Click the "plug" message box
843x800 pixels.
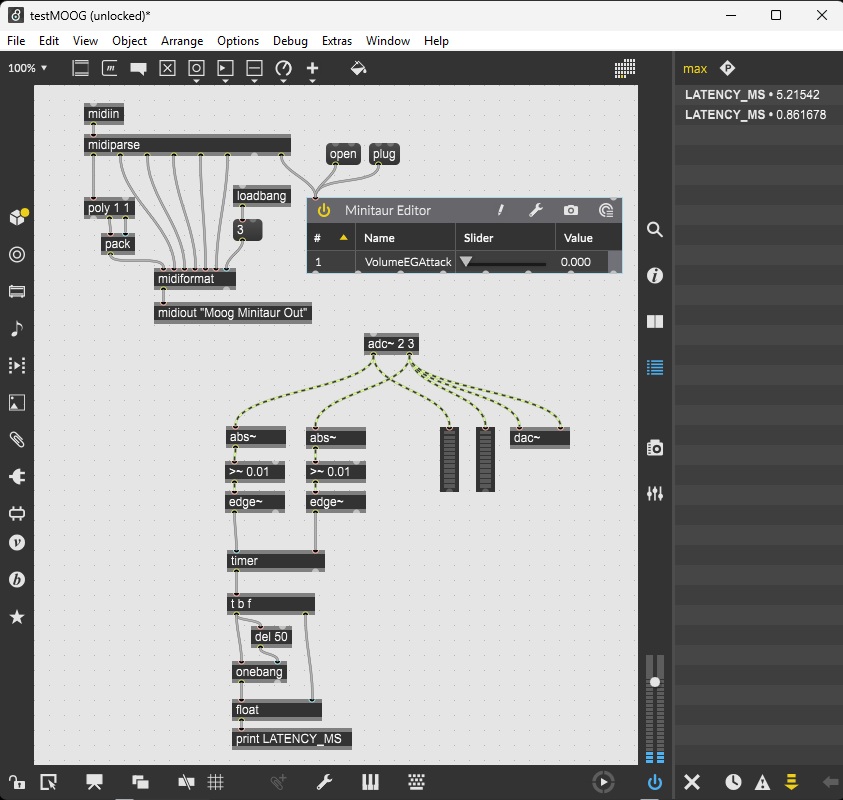(384, 154)
